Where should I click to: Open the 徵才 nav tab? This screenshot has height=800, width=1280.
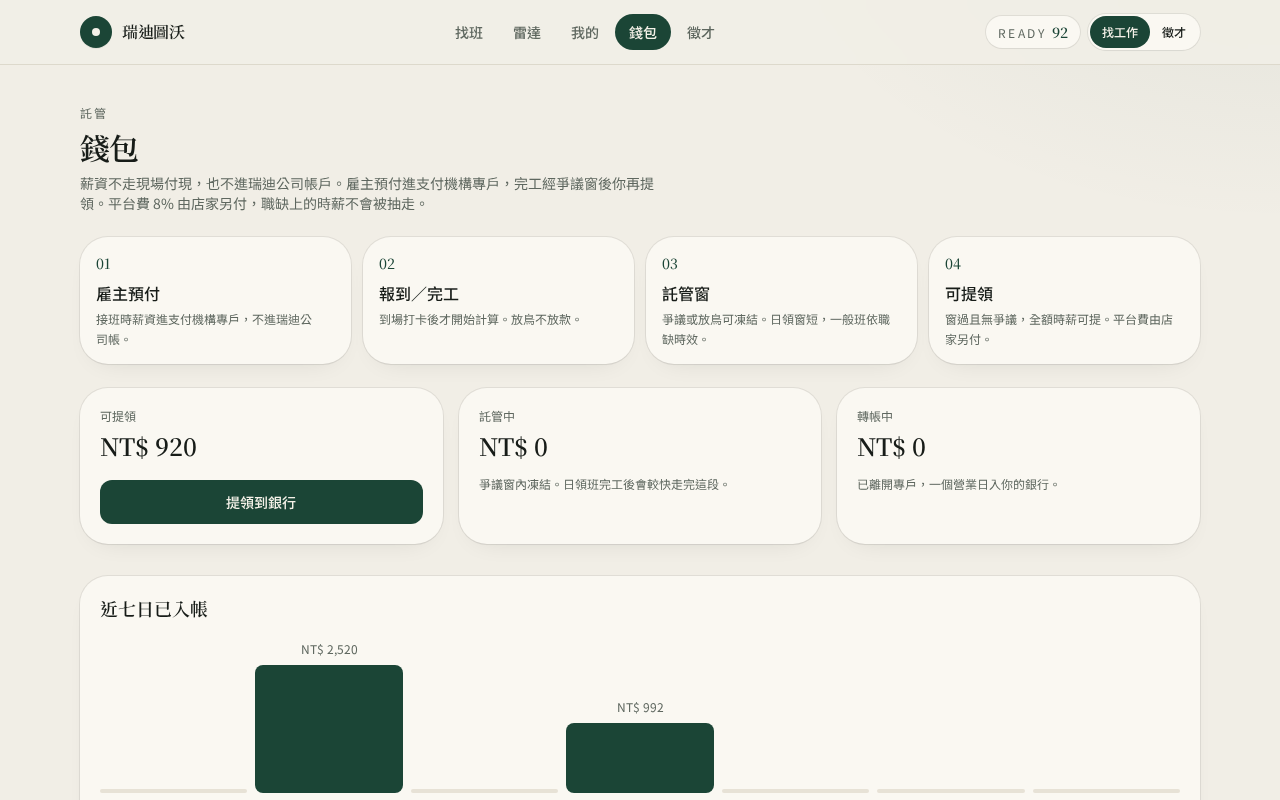pyautogui.click(x=701, y=32)
